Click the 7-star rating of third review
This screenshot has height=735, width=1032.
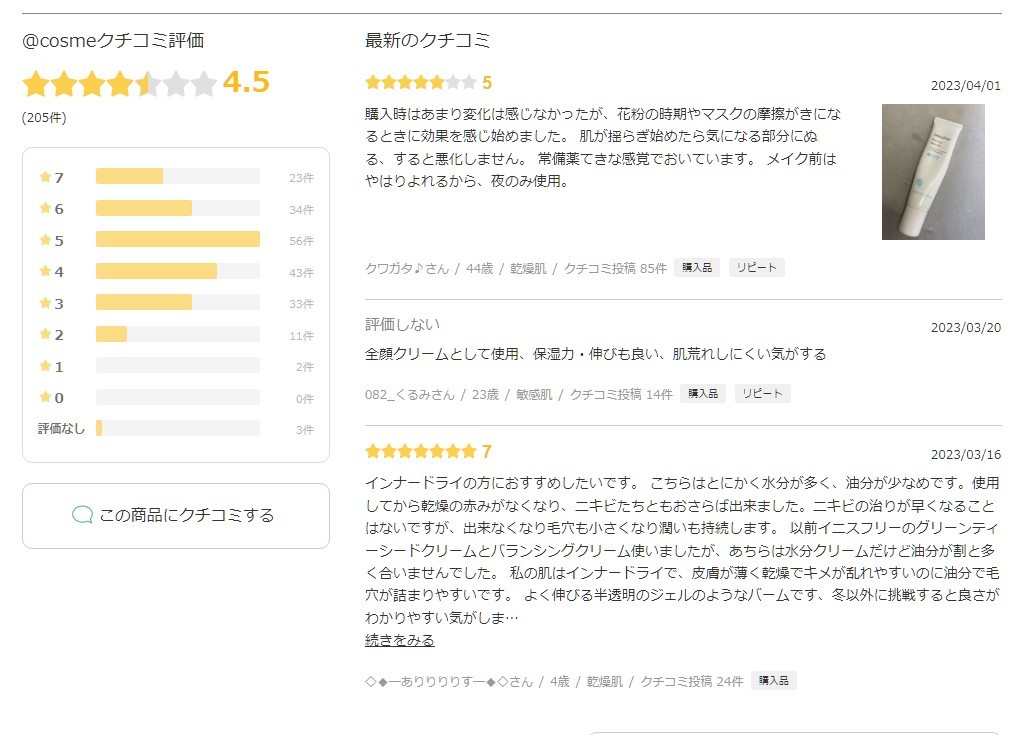[420, 451]
